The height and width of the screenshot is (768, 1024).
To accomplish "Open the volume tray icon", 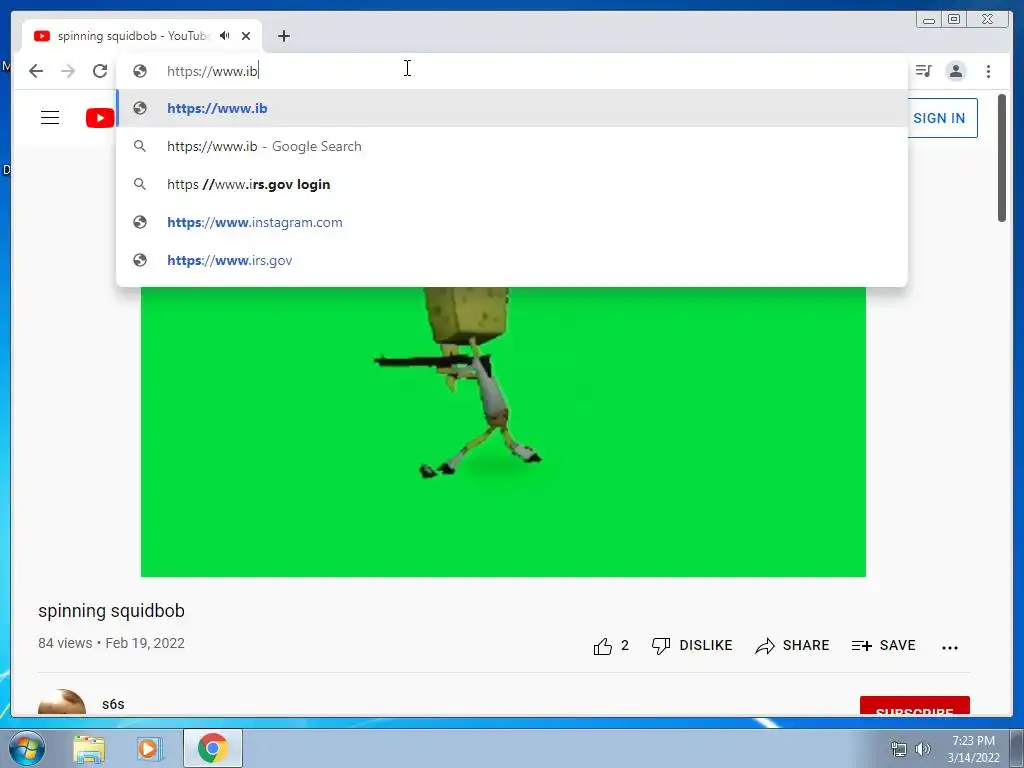I will point(923,749).
